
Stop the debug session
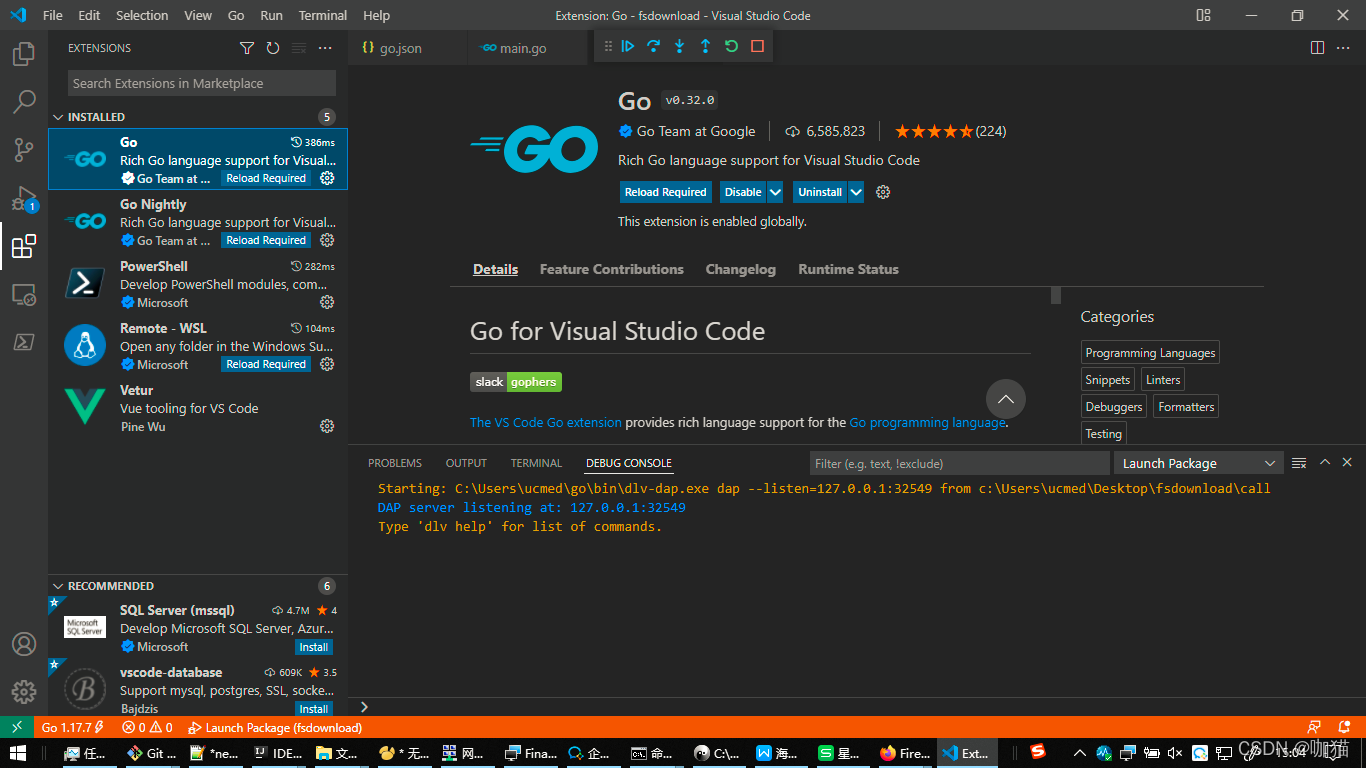coord(757,46)
